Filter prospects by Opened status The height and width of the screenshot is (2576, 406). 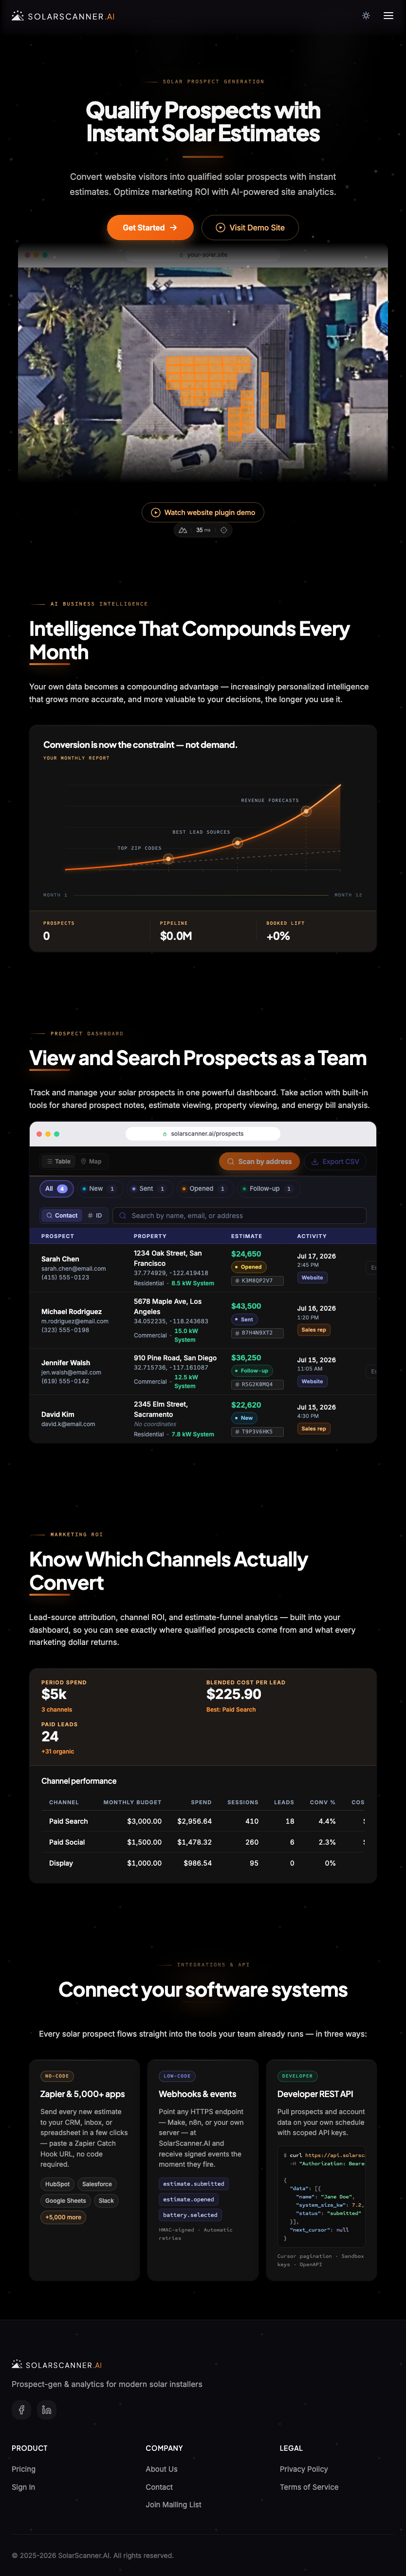[x=203, y=1188]
